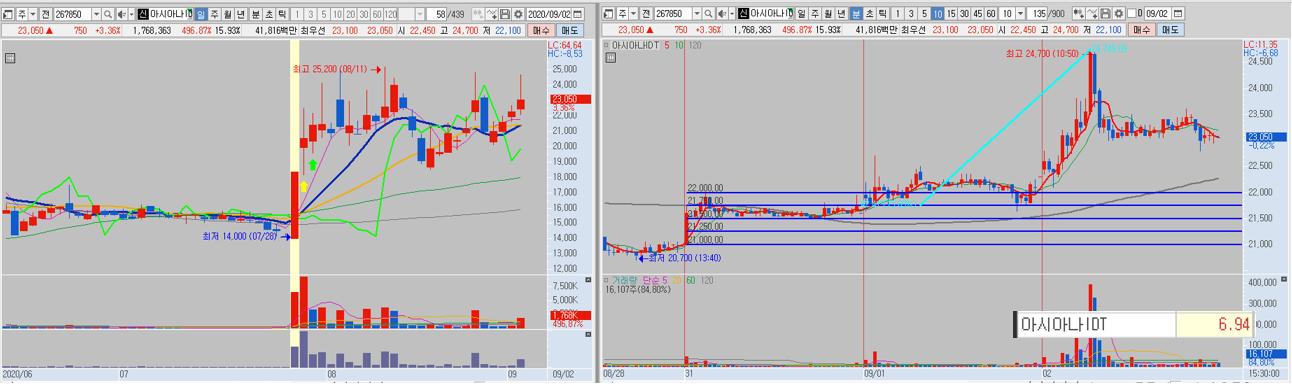Viewport: 1292px width, 386px height.
Task: Choose 30-minute interval button in right chart
Action: (964, 14)
